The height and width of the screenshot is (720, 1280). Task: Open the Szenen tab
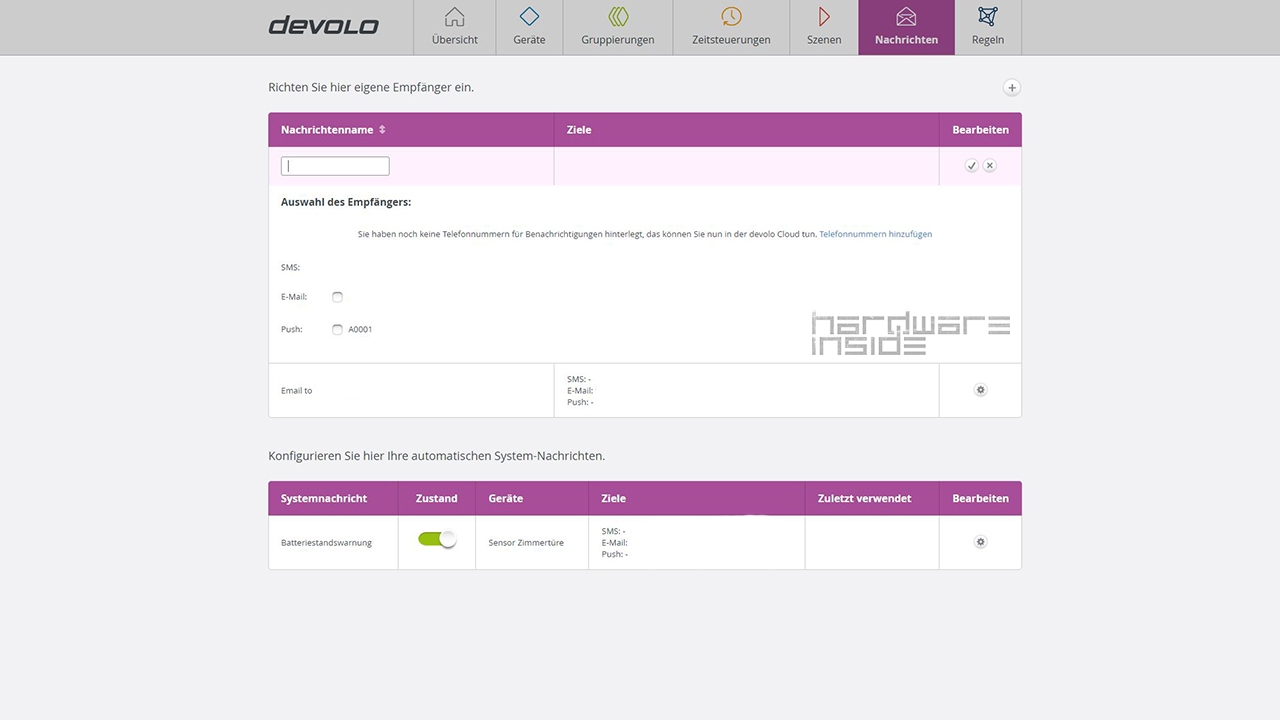click(824, 27)
